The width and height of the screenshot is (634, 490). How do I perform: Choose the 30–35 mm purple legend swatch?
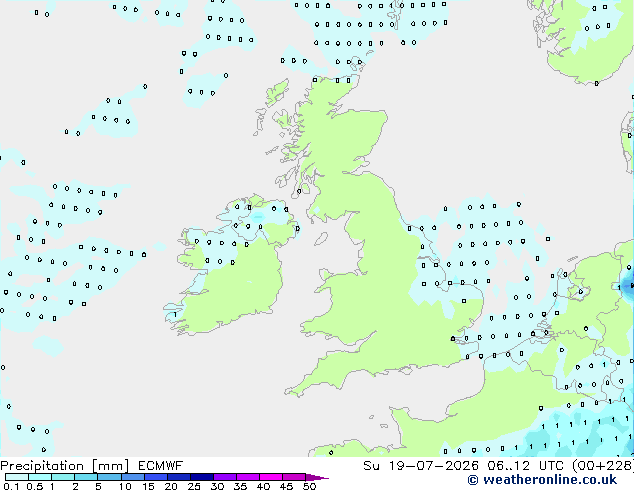pyautogui.click(x=225, y=477)
